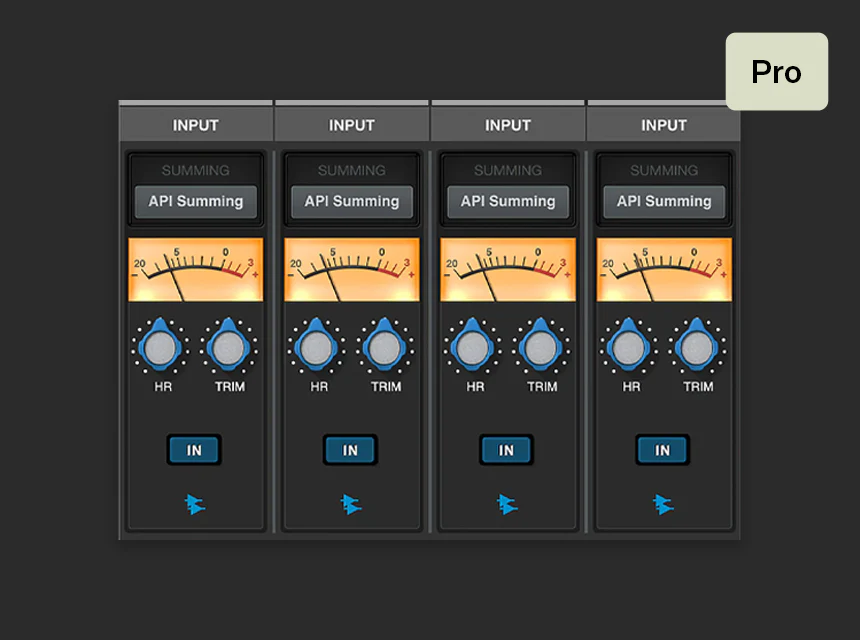The width and height of the screenshot is (860, 640).
Task: Click the TRIM knob on third channel
Action: (x=541, y=347)
